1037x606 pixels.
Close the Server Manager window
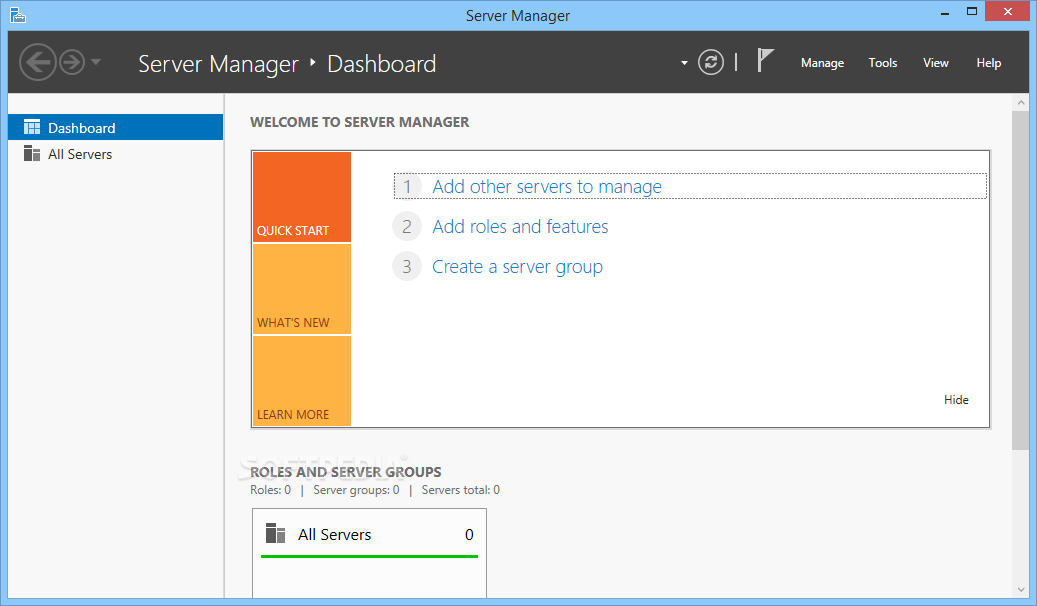(1007, 11)
